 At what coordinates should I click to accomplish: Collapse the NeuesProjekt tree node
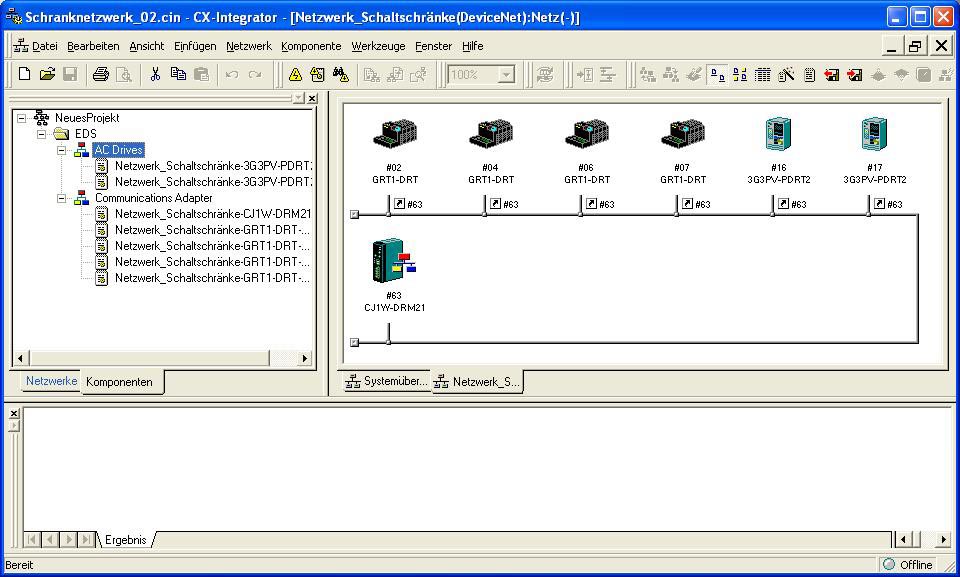click(21, 118)
